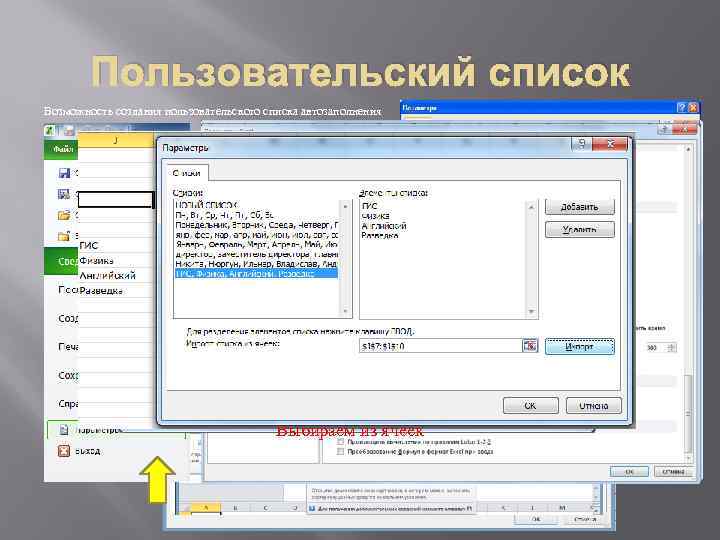This screenshot has height=540, width=720.
Task: Click Отмена in the bottom-most background dialog
Action: click(x=585, y=519)
